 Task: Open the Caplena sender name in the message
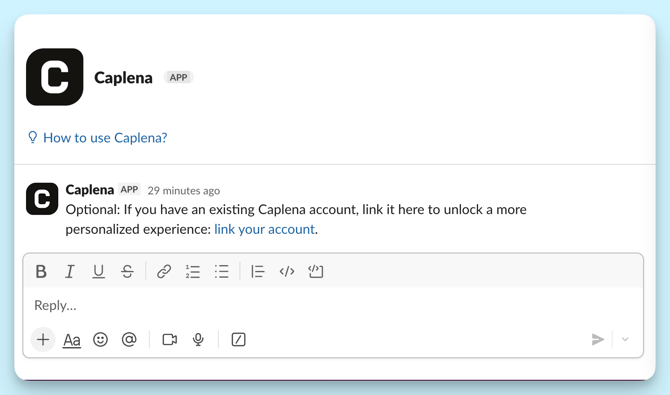point(90,190)
